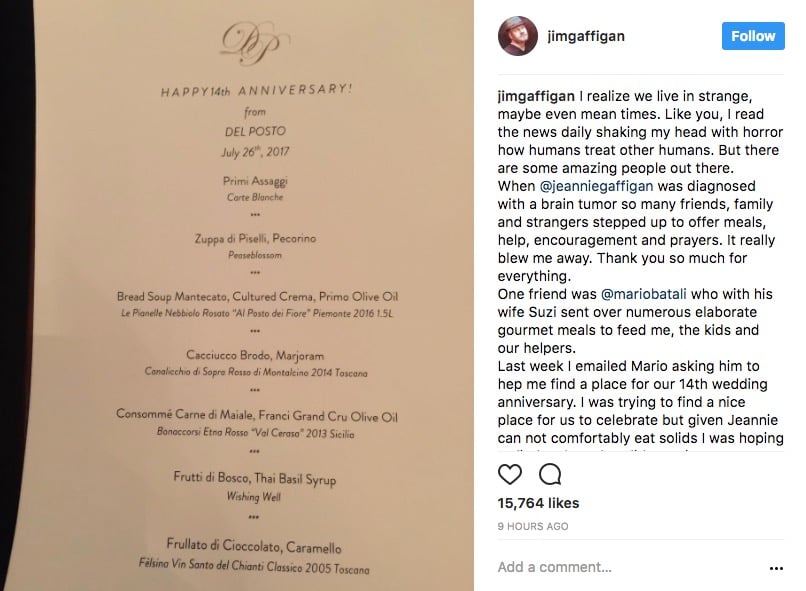Click the DP monogram logo on menu

(255, 43)
